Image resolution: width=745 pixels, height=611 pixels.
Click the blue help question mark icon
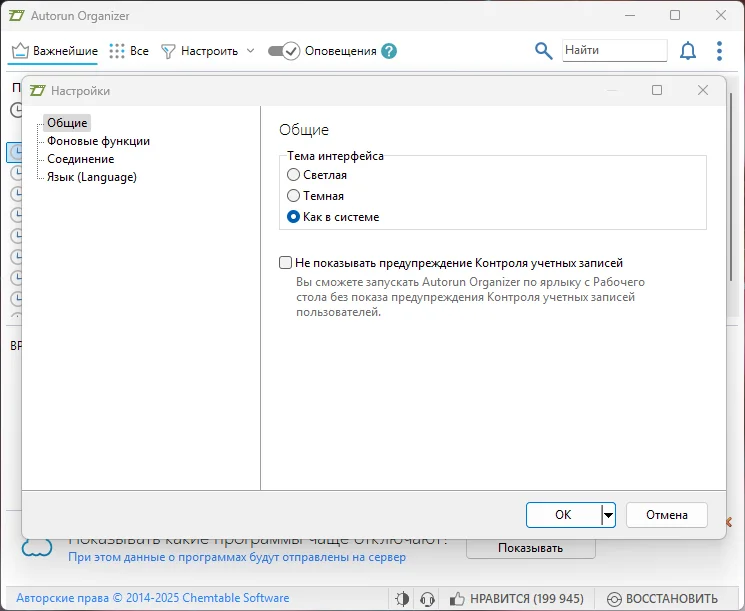pos(389,51)
